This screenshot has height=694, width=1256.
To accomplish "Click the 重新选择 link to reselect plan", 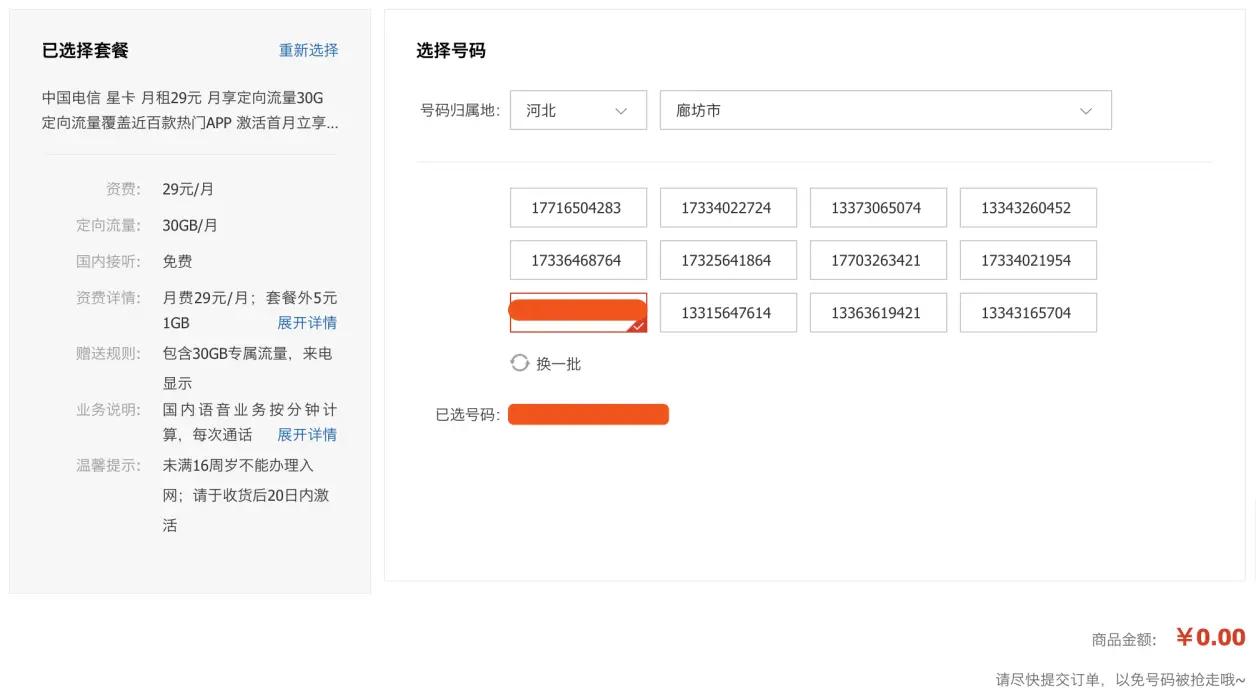I will [308, 50].
